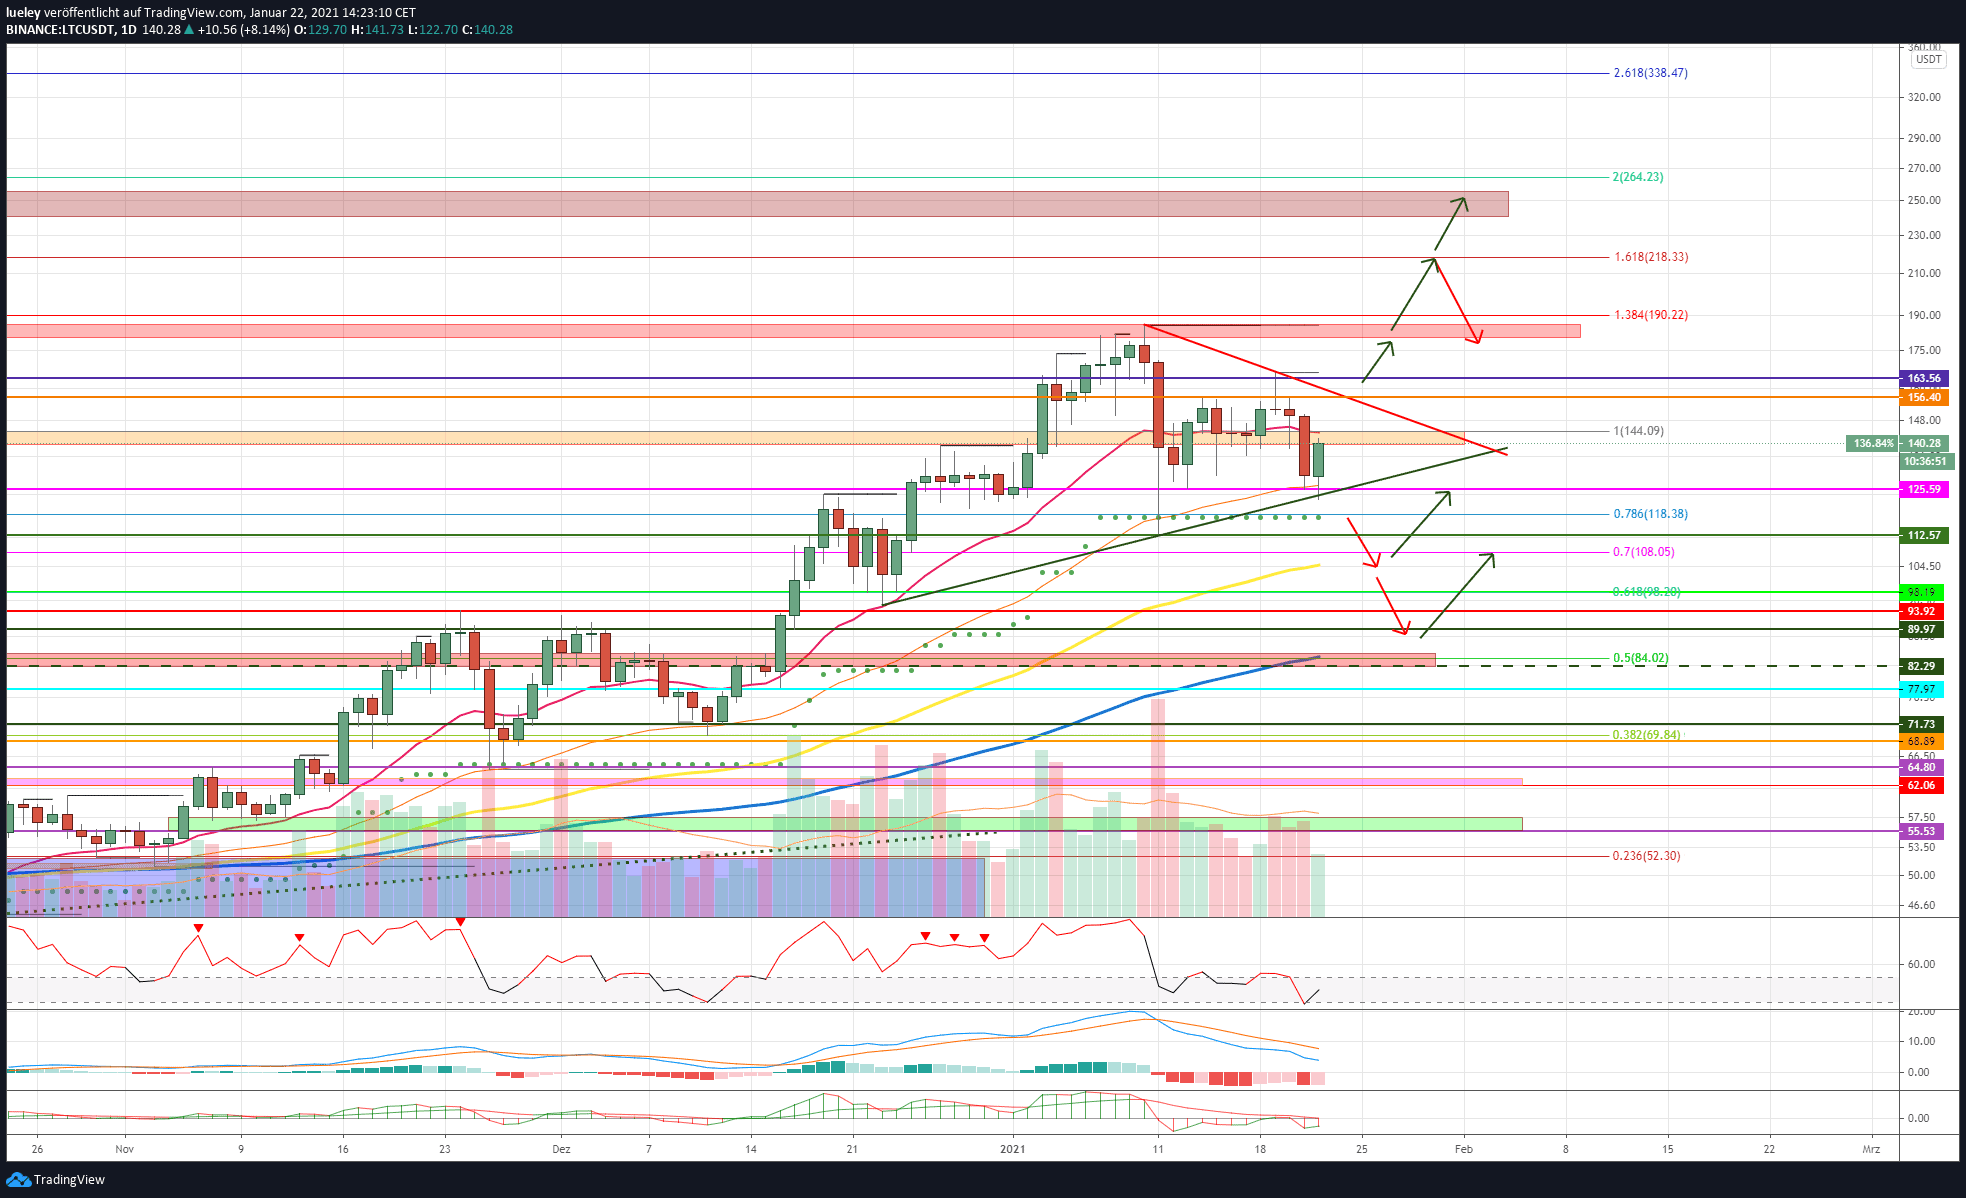
Task: Click the 2021 date label on time axis
Action: (x=1013, y=1150)
